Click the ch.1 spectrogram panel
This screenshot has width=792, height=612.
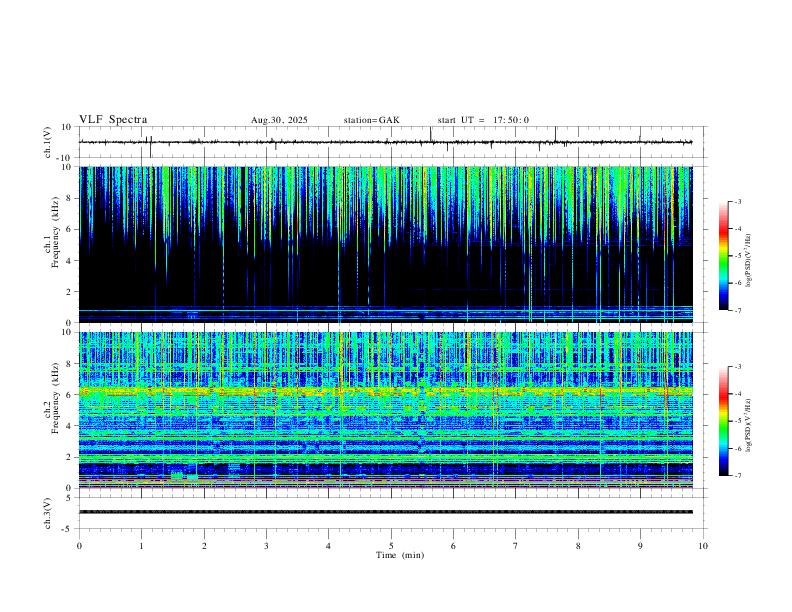tap(385, 244)
